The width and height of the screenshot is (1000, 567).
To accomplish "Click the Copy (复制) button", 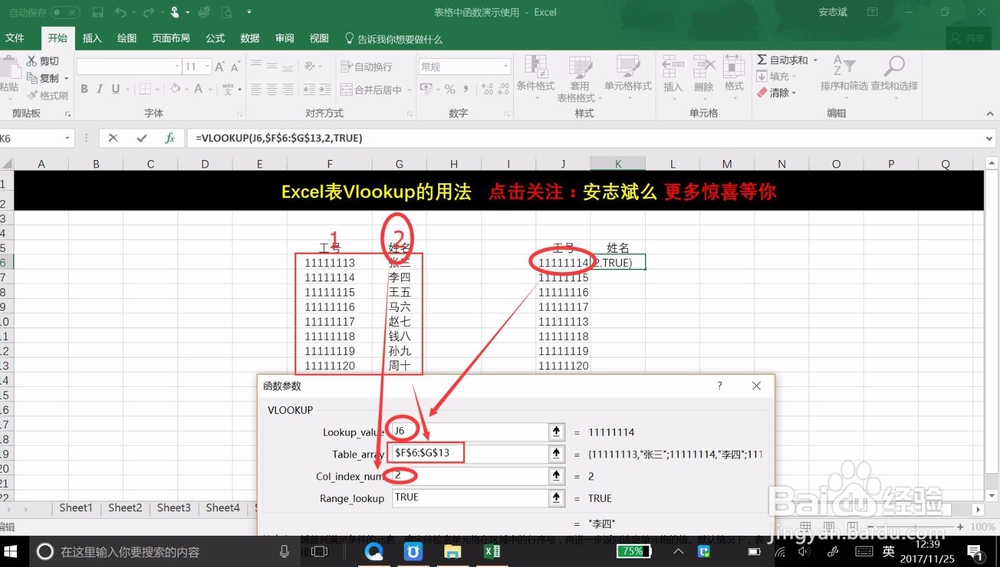I will click(43, 78).
